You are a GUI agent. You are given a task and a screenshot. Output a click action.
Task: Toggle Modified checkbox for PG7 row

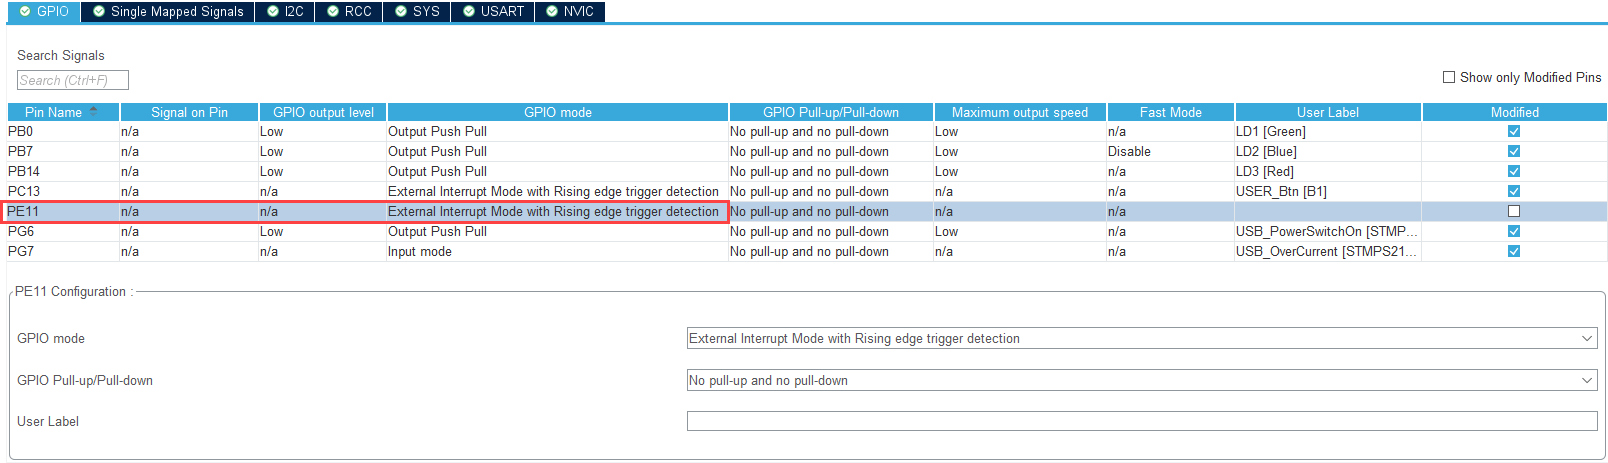(x=1514, y=251)
